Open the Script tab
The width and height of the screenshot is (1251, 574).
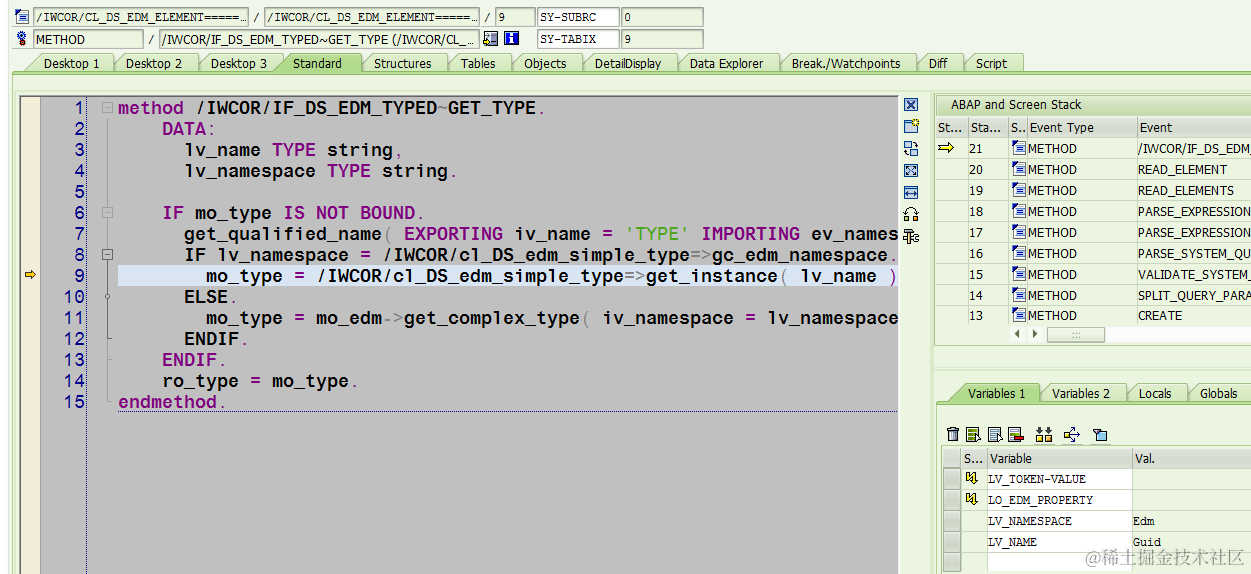tap(991, 63)
